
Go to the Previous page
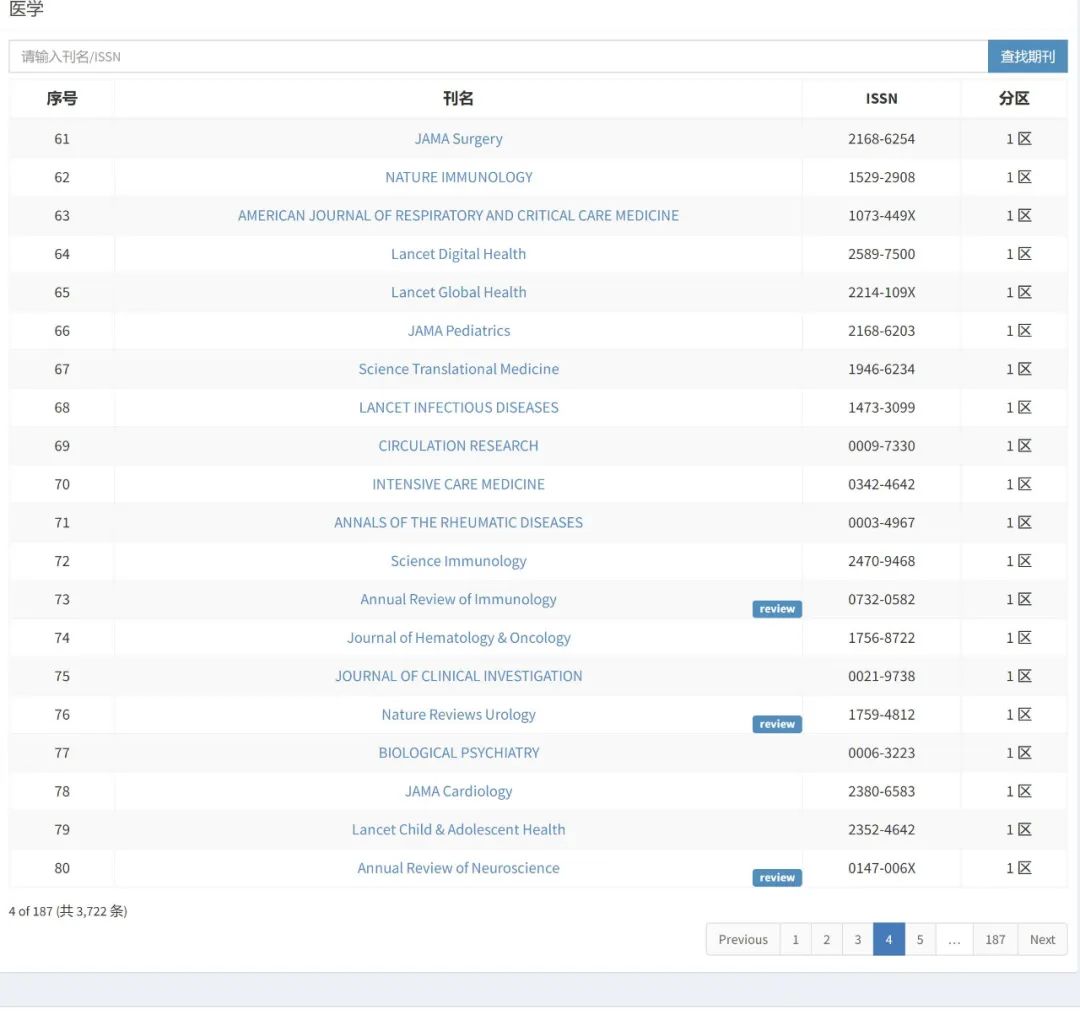click(743, 939)
